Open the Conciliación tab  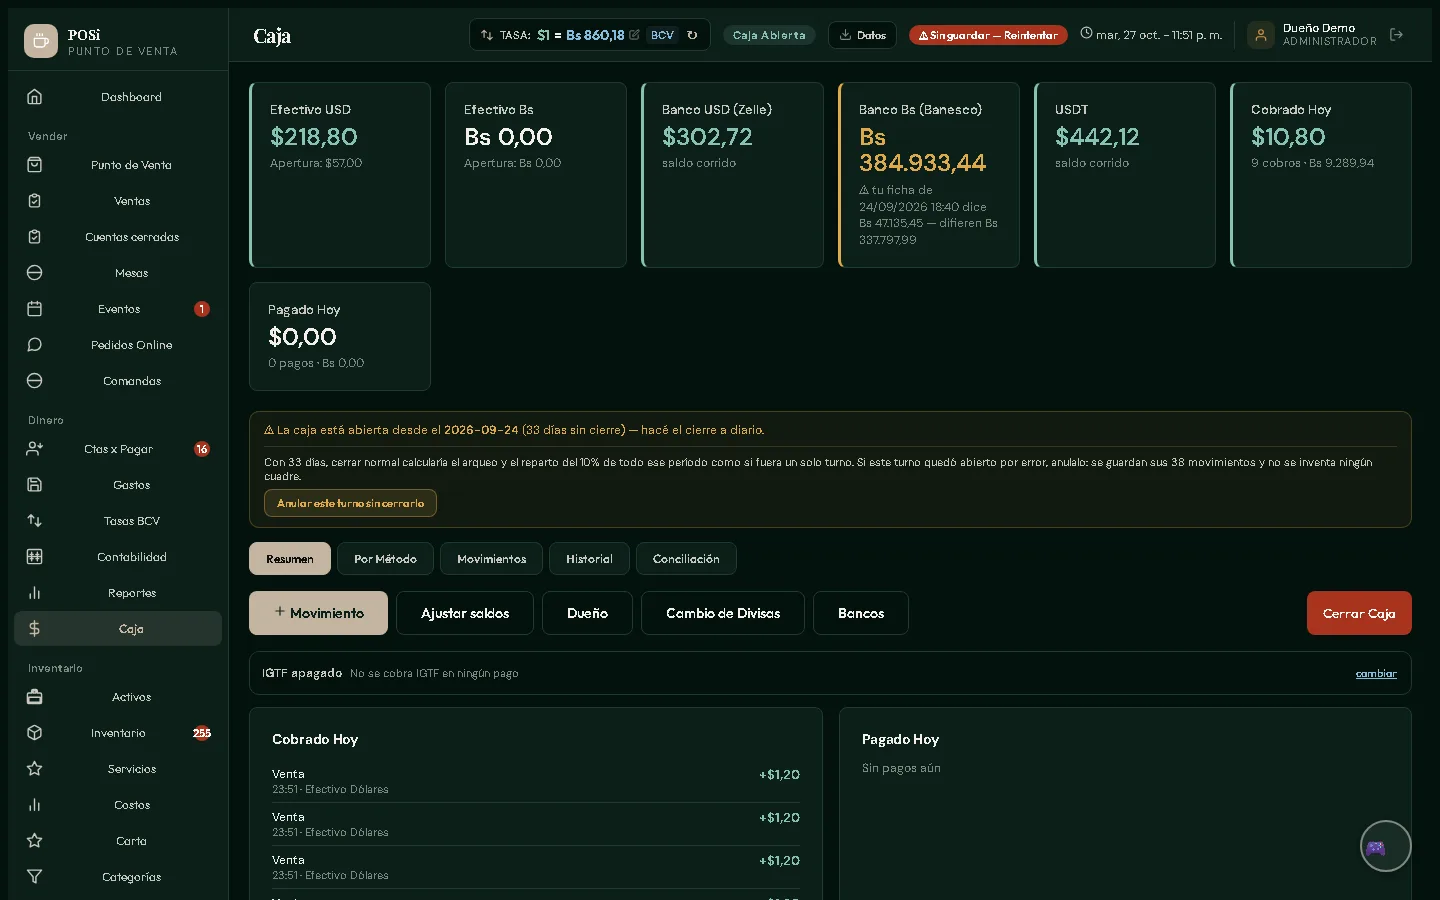(686, 559)
